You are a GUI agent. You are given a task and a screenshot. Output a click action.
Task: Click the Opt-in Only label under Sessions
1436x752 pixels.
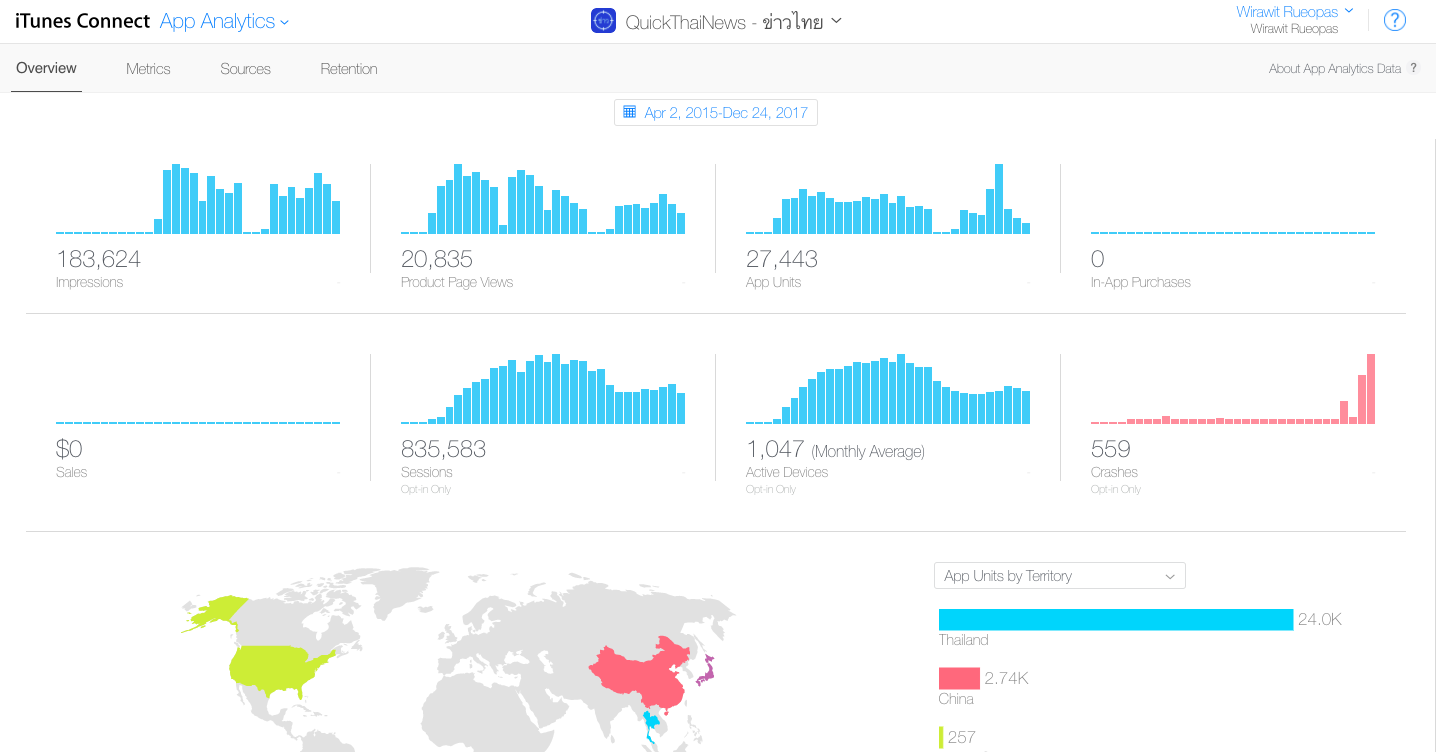426,489
